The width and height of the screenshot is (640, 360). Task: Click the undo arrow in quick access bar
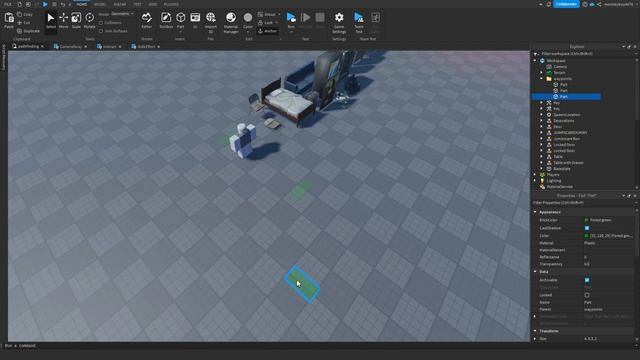tap(62, 4)
